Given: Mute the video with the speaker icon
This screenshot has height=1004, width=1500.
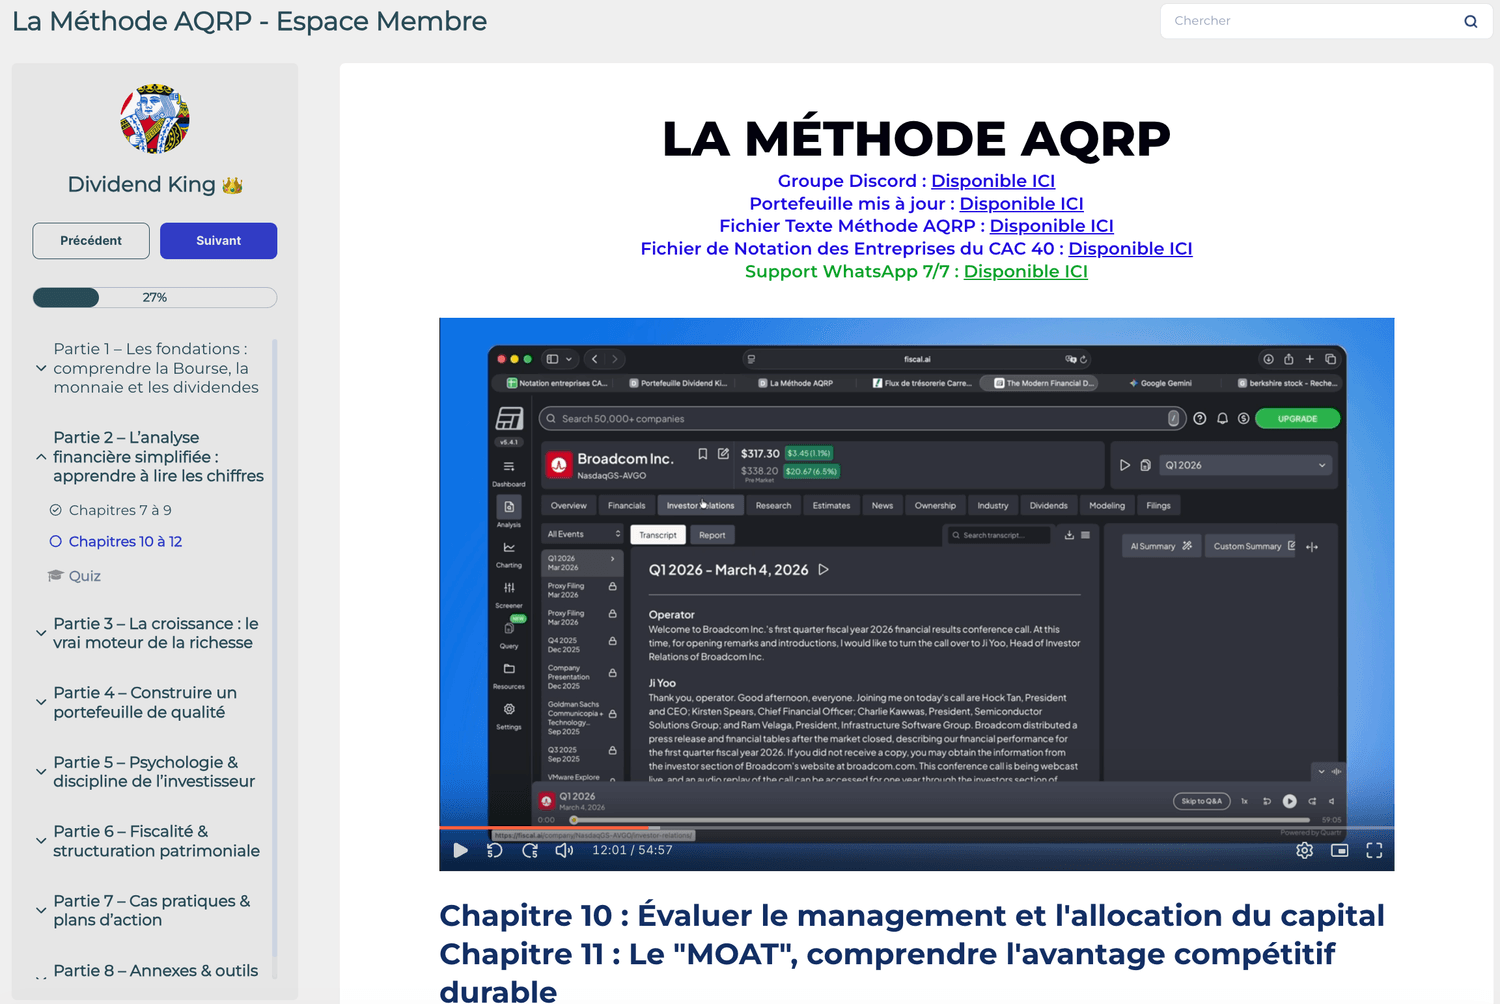Looking at the screenshot, I should click(x=565, y=850).
